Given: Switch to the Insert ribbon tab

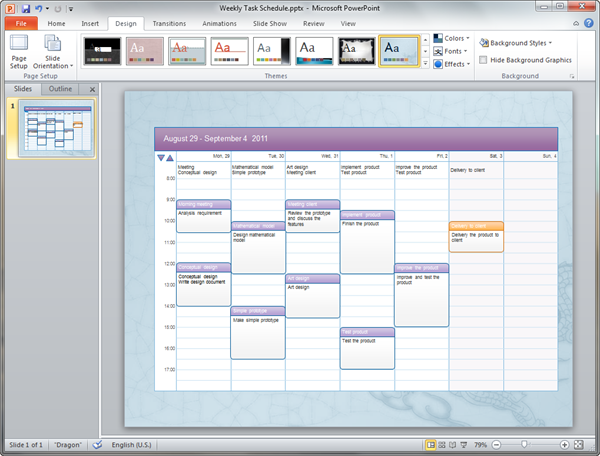Looking at the screenshot, I should point(90,23).
